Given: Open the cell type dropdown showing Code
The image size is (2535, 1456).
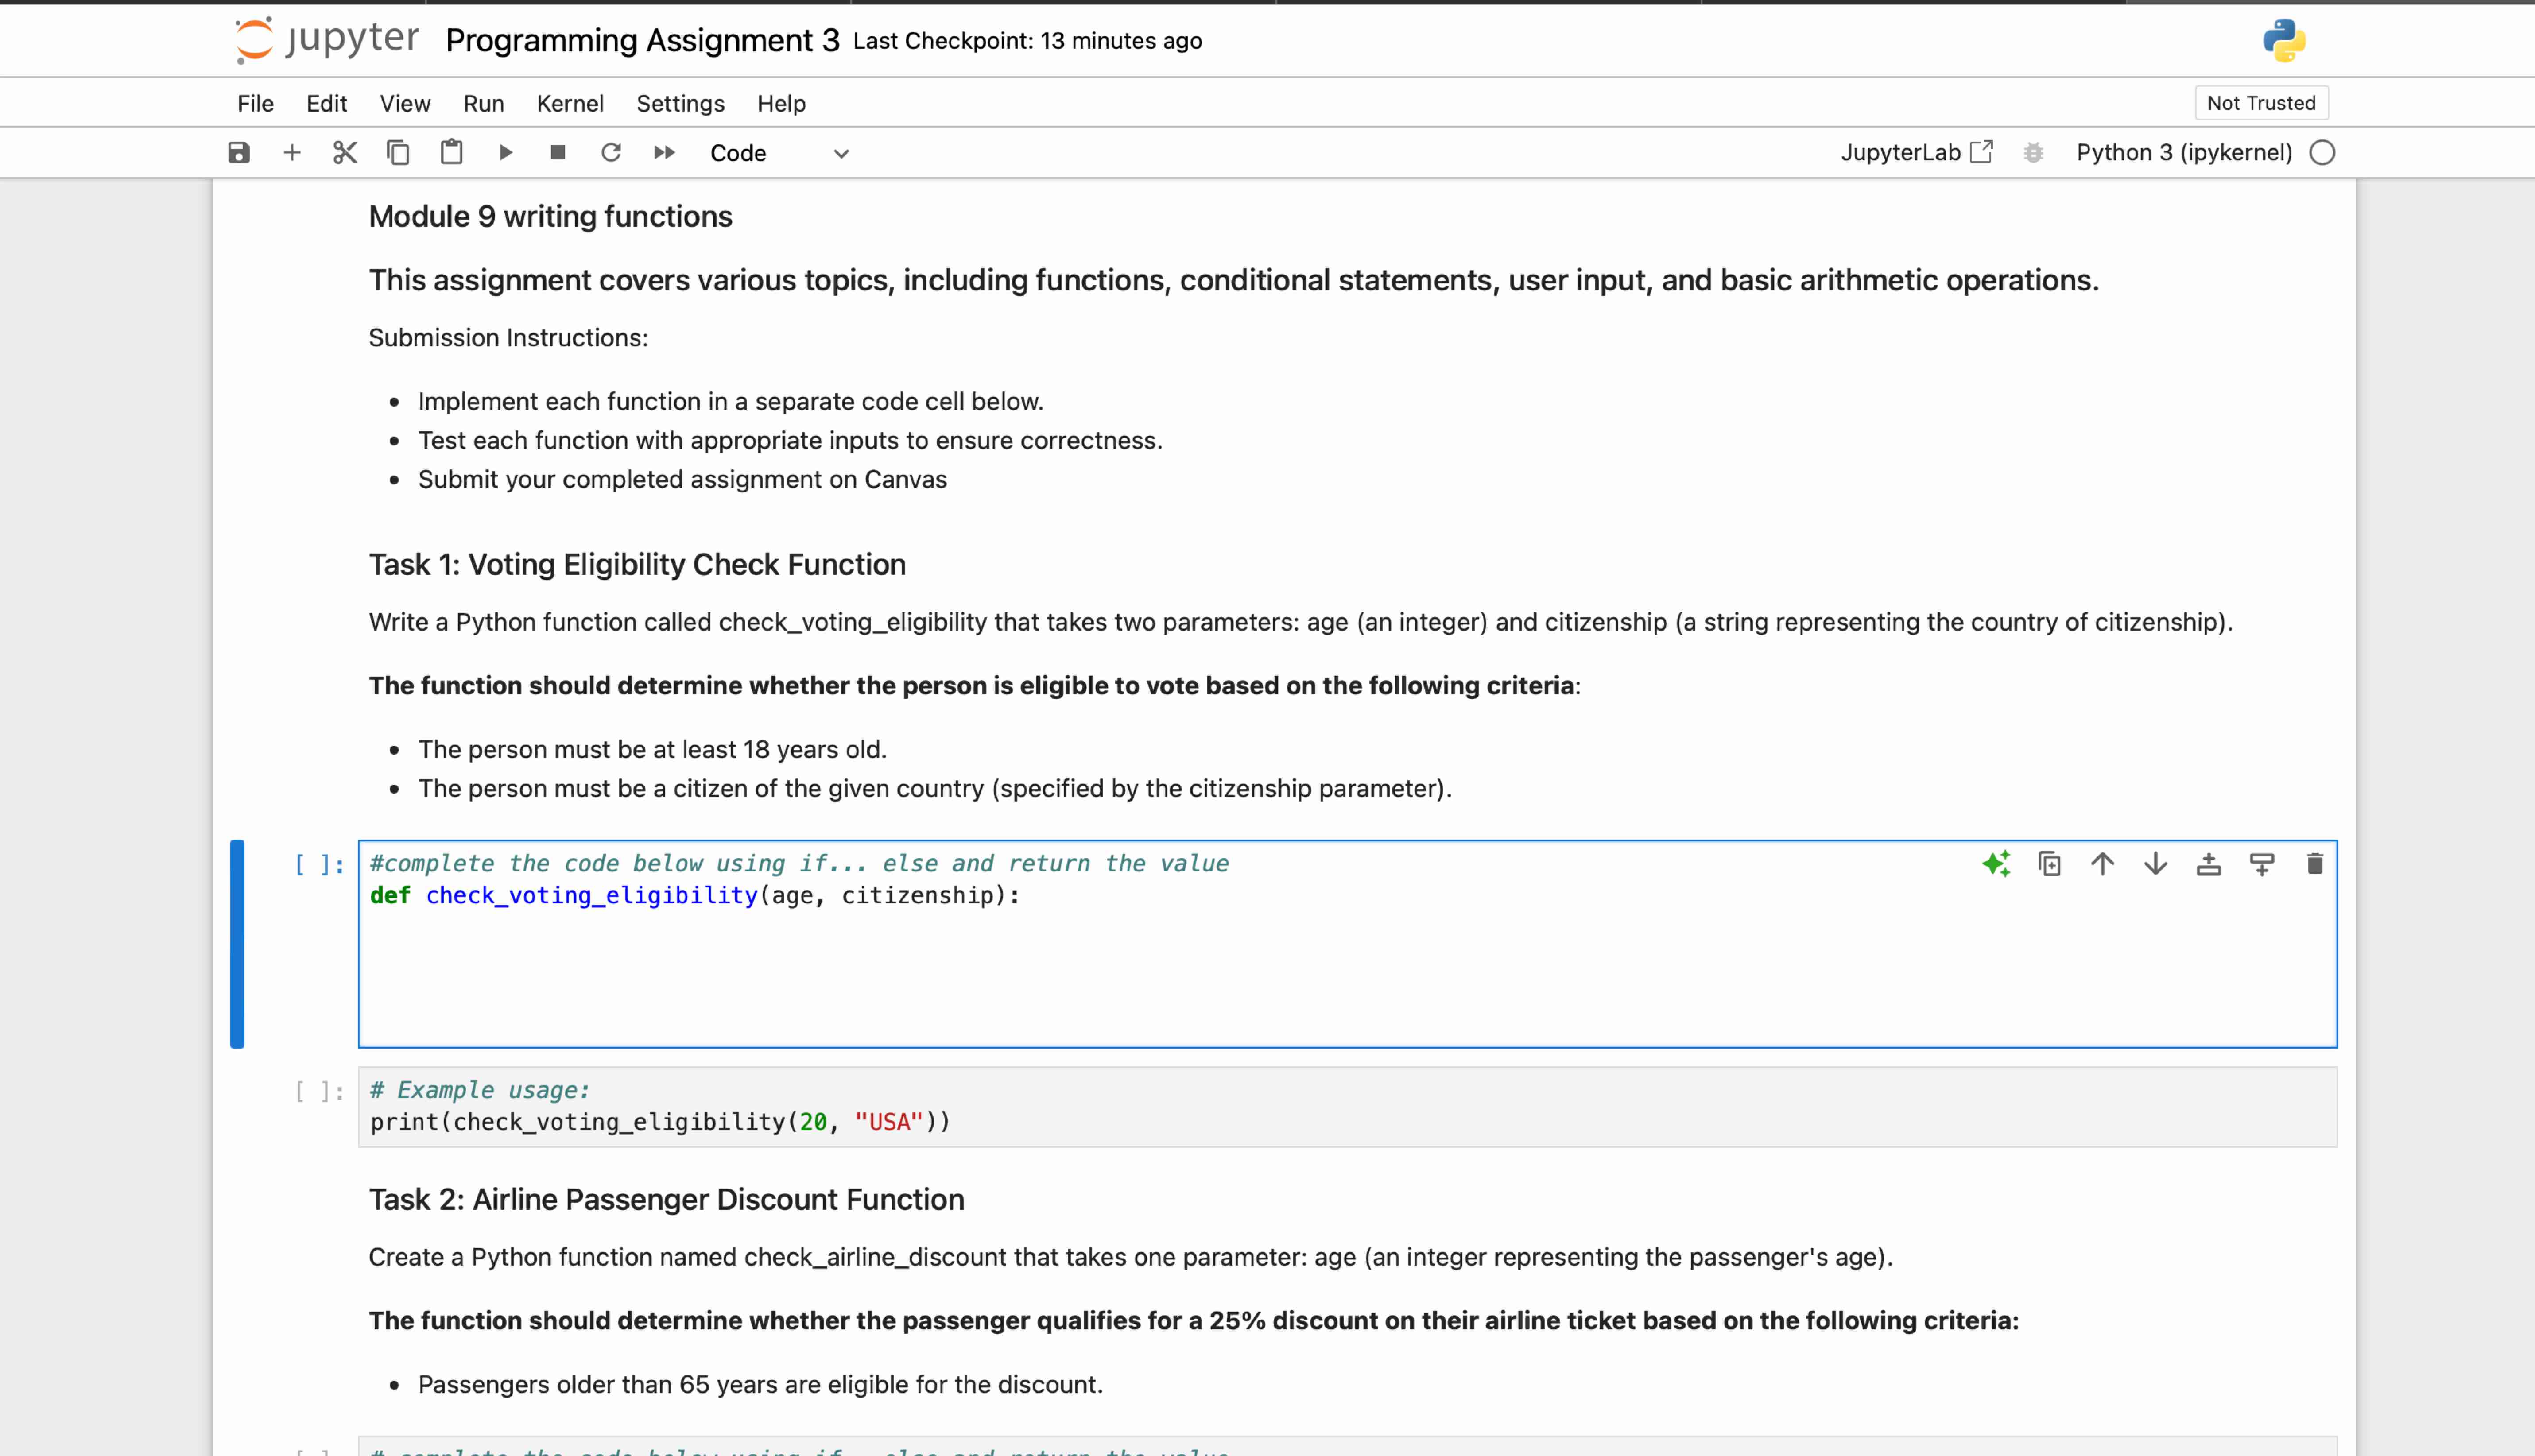Looking at the screenshot, I should tap(780, 152).
